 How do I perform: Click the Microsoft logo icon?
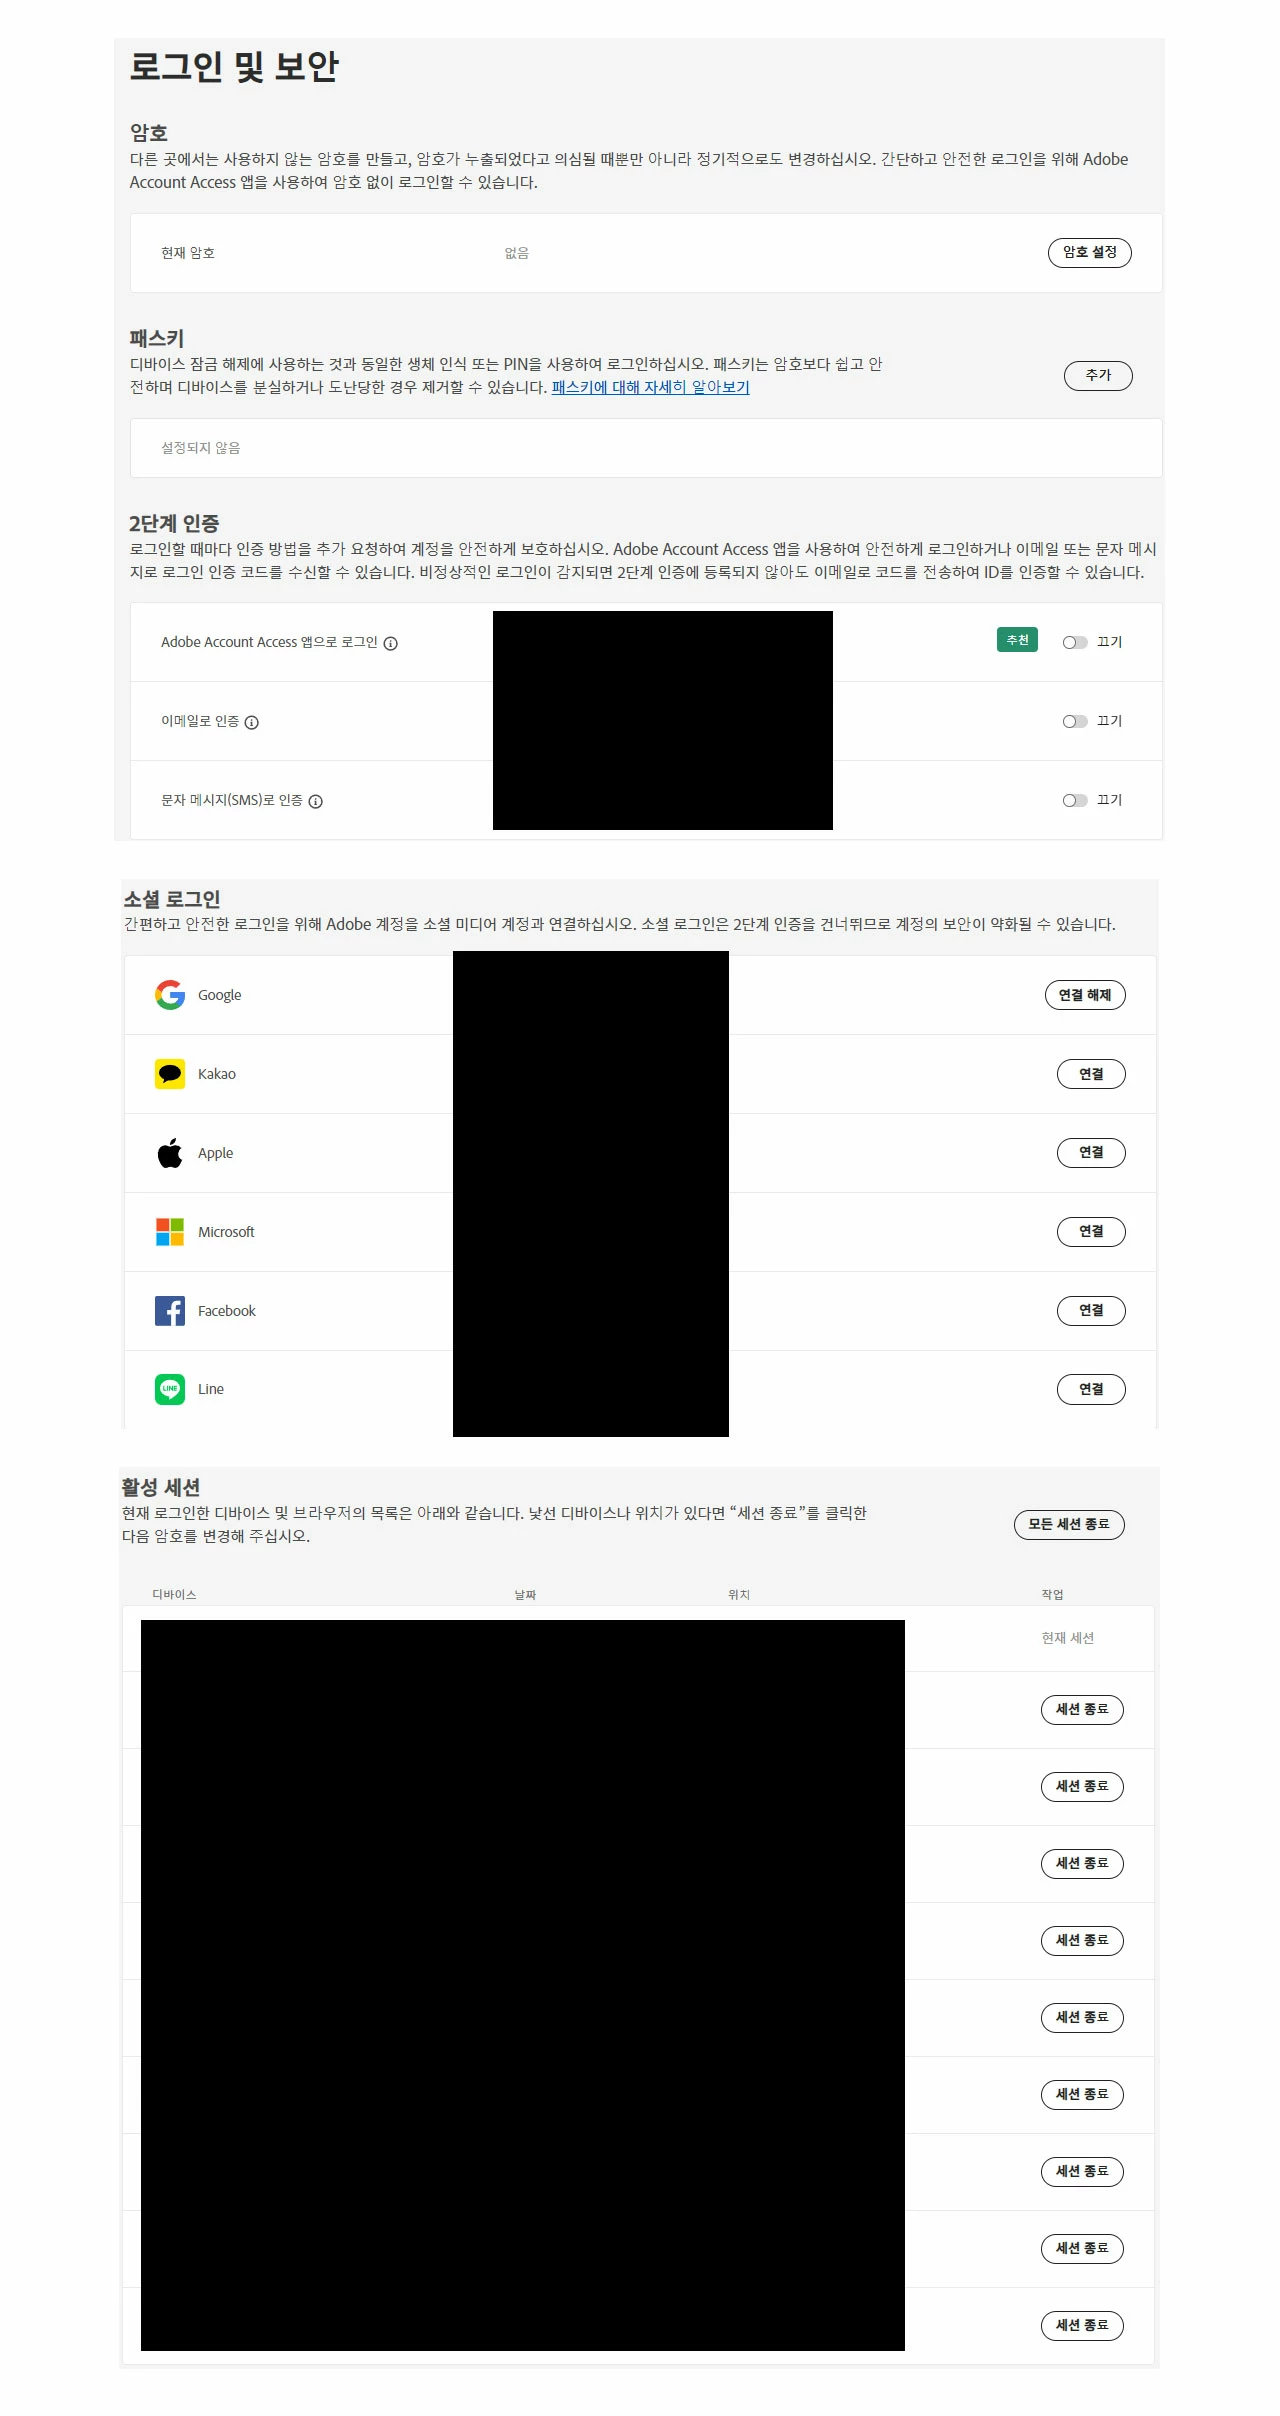(170, 1232)
